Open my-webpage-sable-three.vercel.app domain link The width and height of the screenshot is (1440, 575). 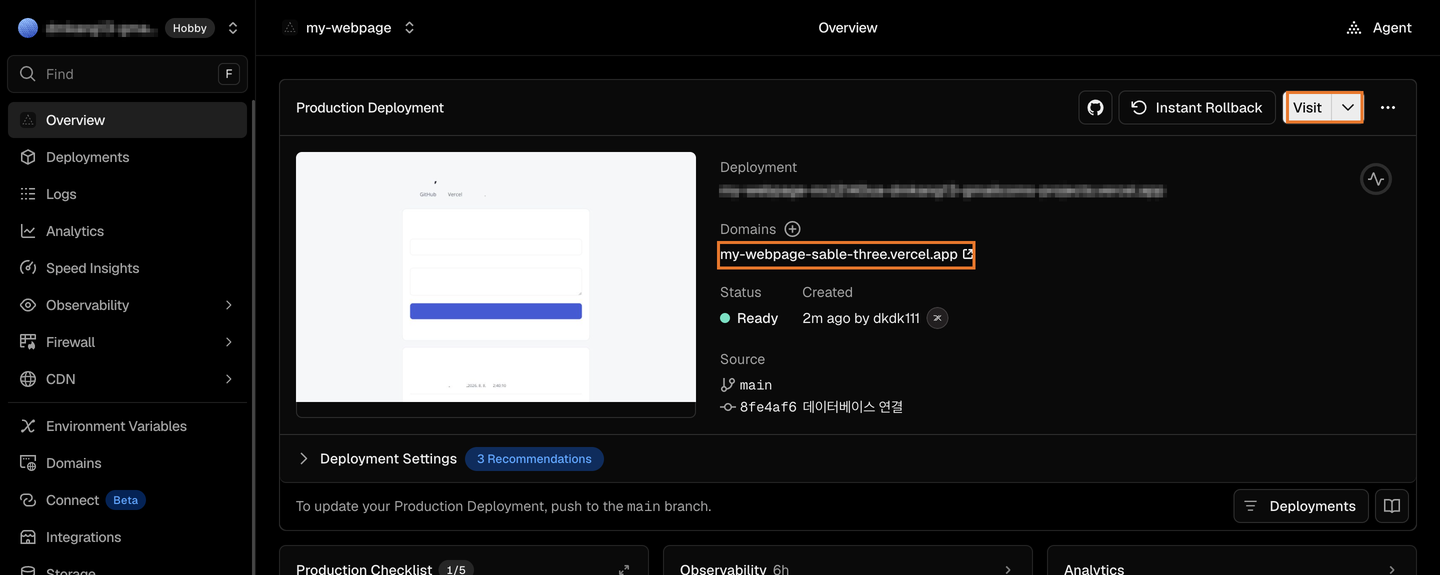click(x=847, y=255)
